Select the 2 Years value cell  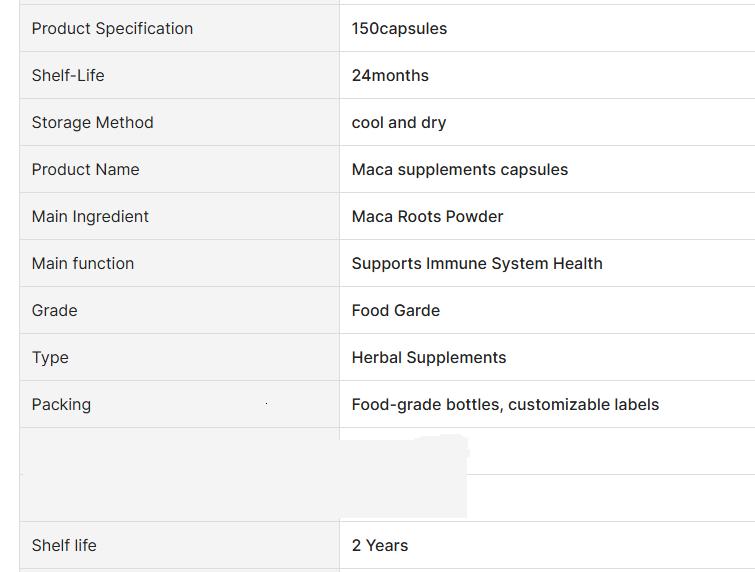tap(380, 545)
